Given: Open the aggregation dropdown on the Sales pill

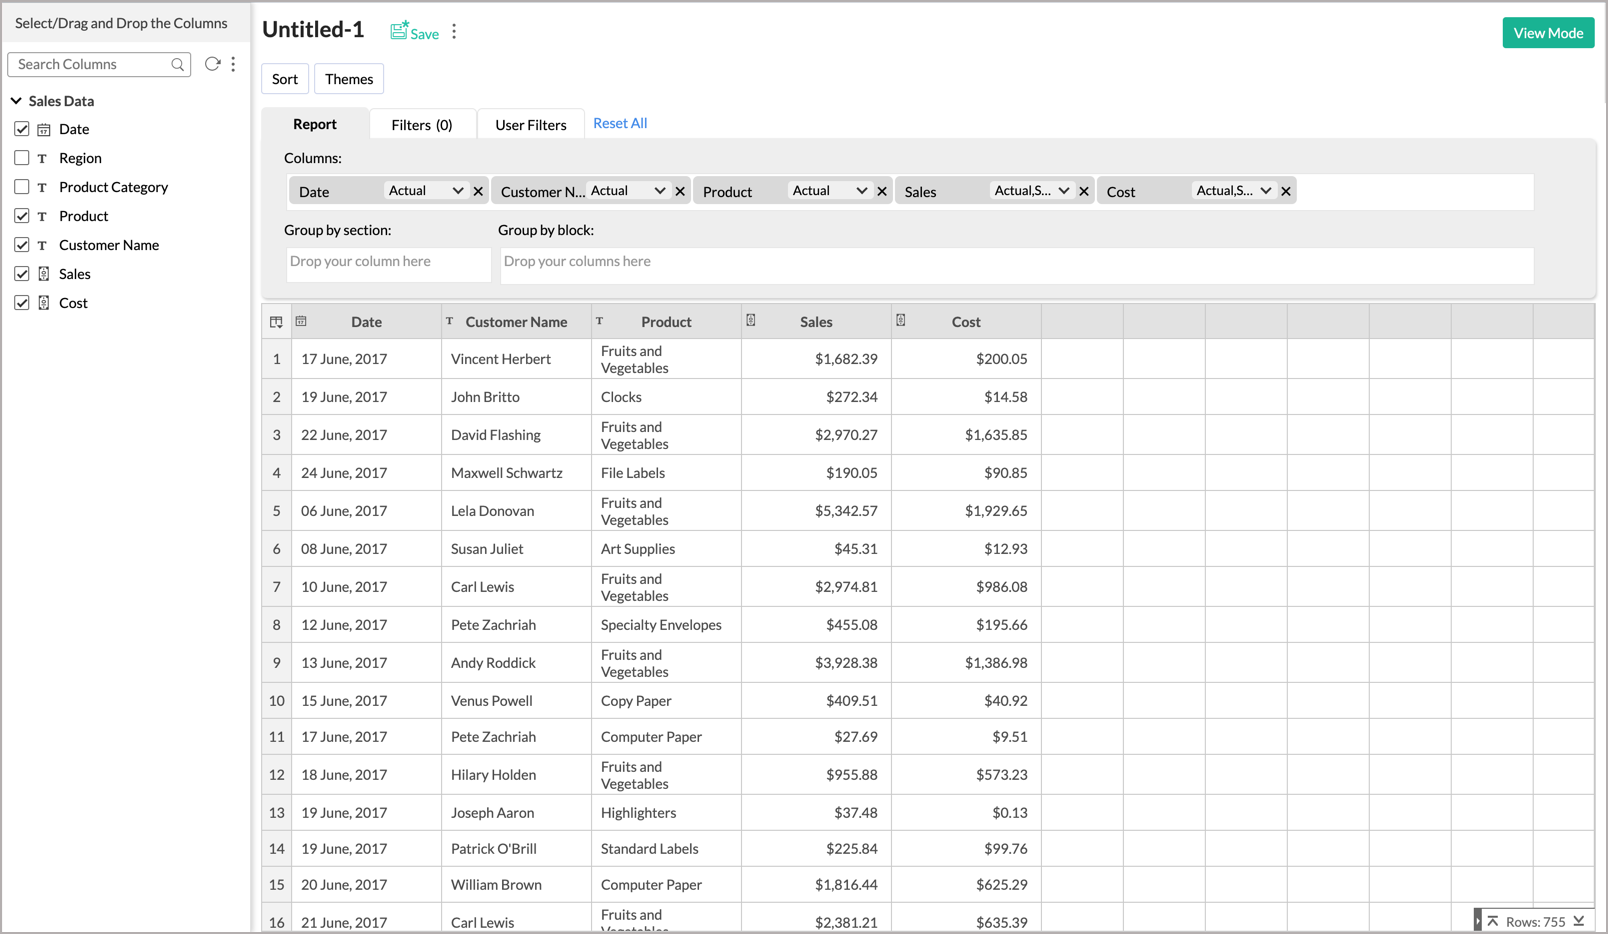Looking at the screenshot, I should click(x=1063, y=189).
